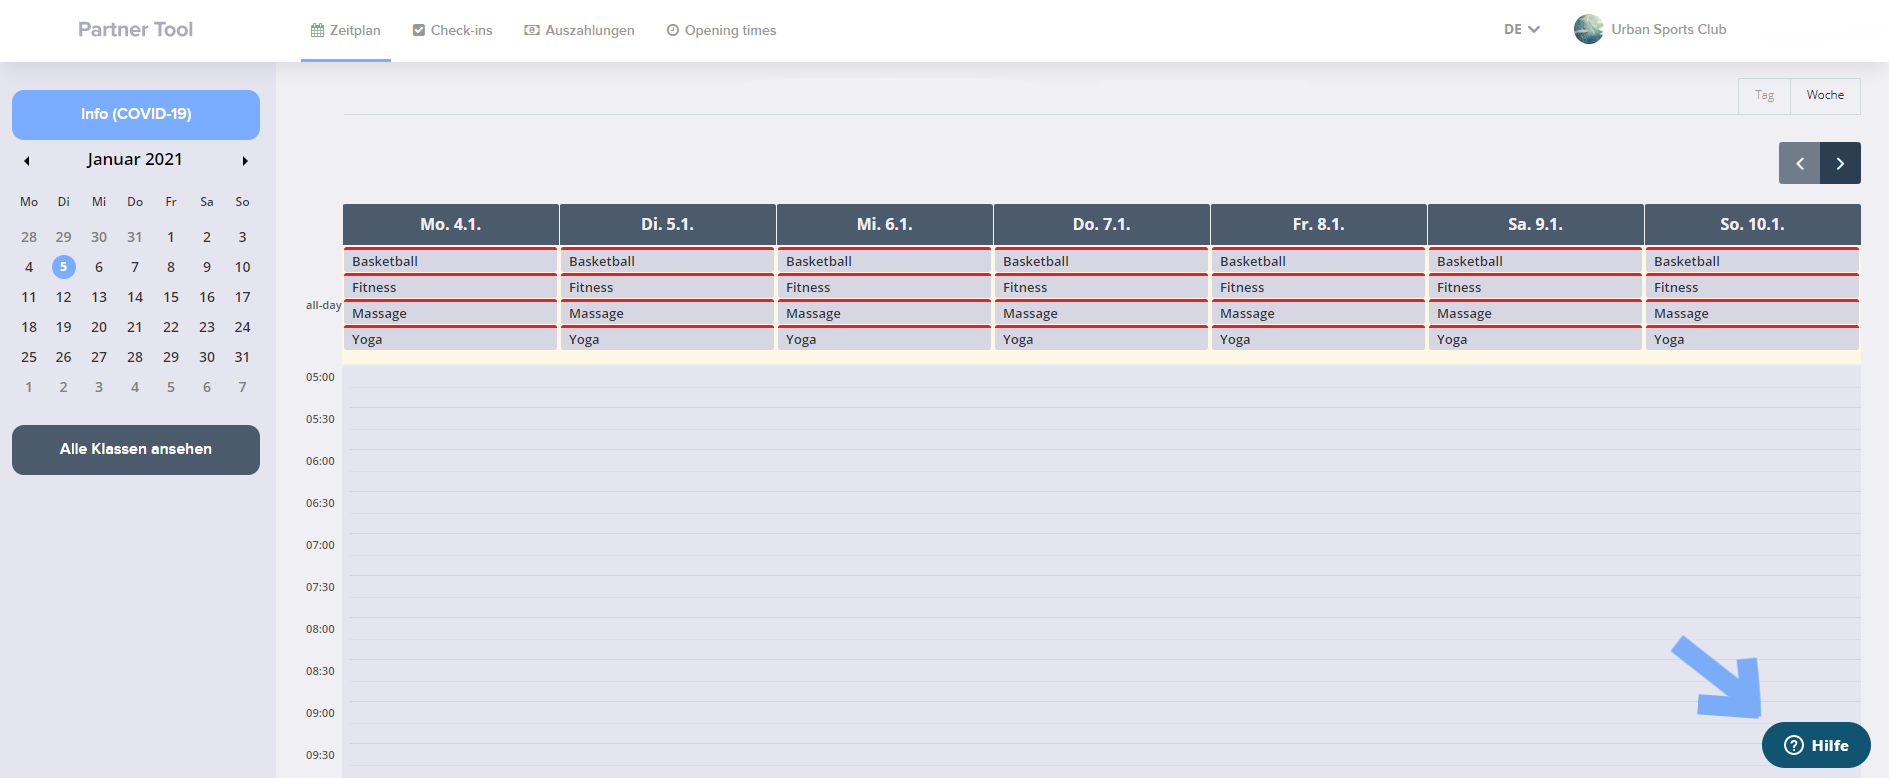1889x778 pixels.
Task: Open Yoga event on Sa. 9.1.
Action: 1535,339
